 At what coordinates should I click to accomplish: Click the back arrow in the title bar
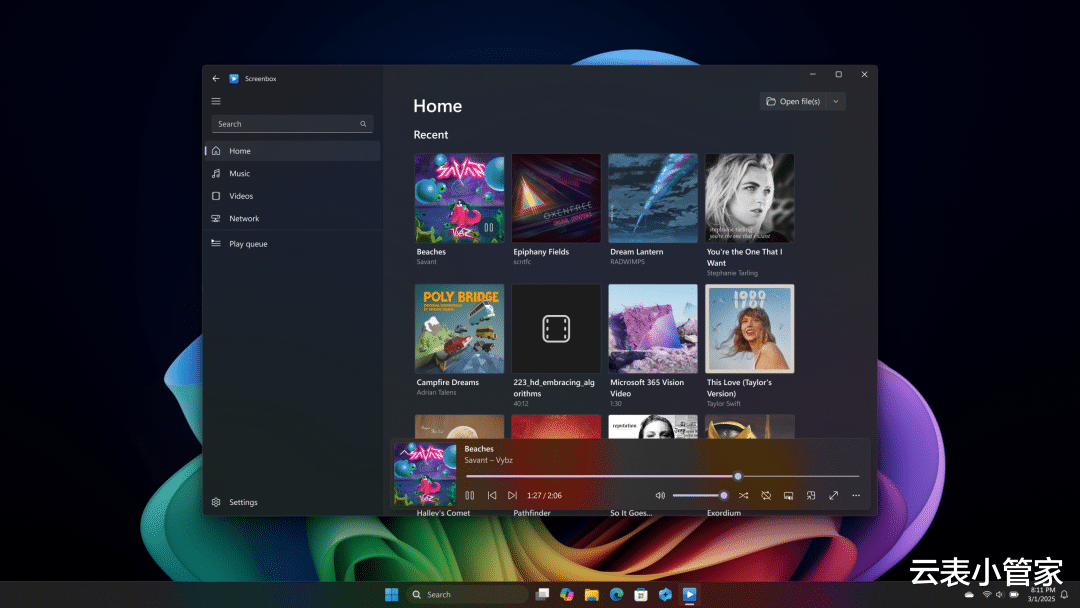click(216, 78)
